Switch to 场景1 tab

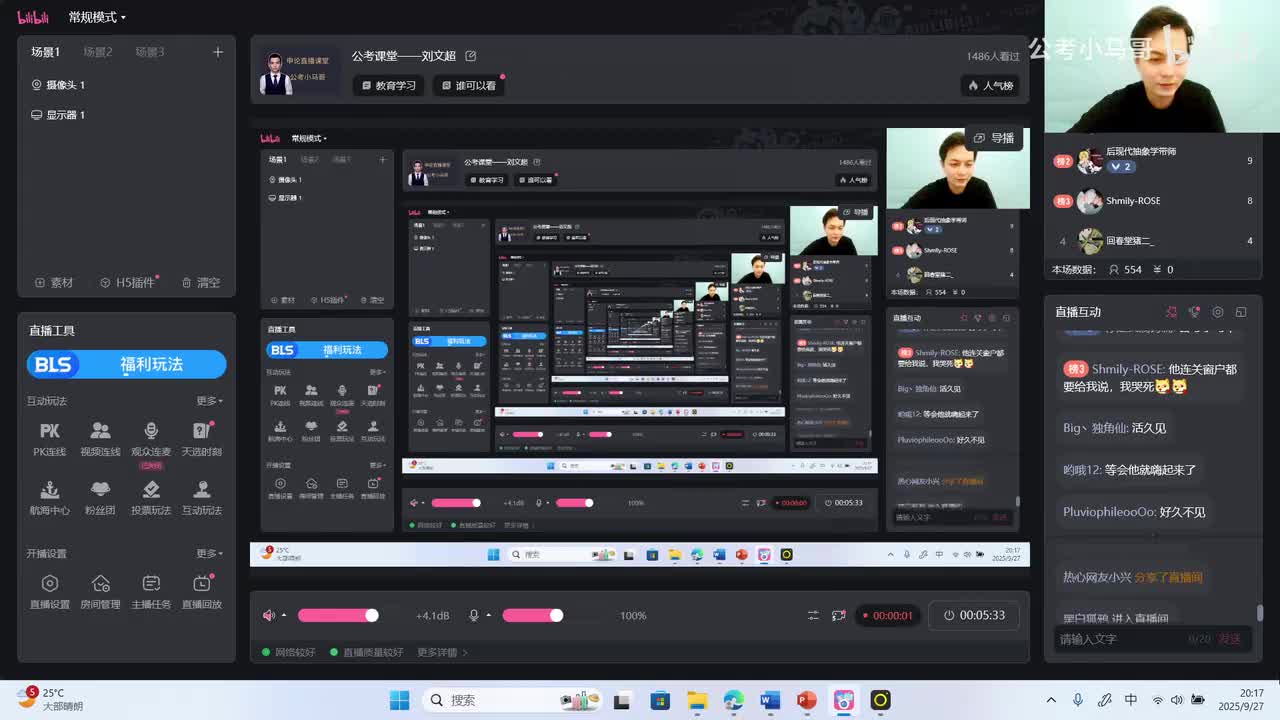[x=45, y=52]
